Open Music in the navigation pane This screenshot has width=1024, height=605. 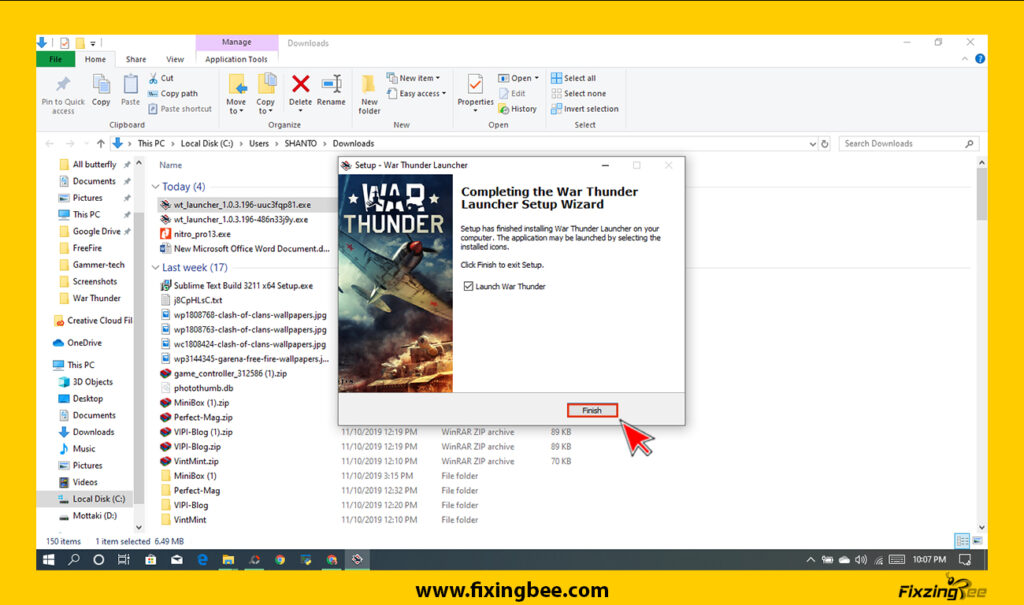pos(84,449)
